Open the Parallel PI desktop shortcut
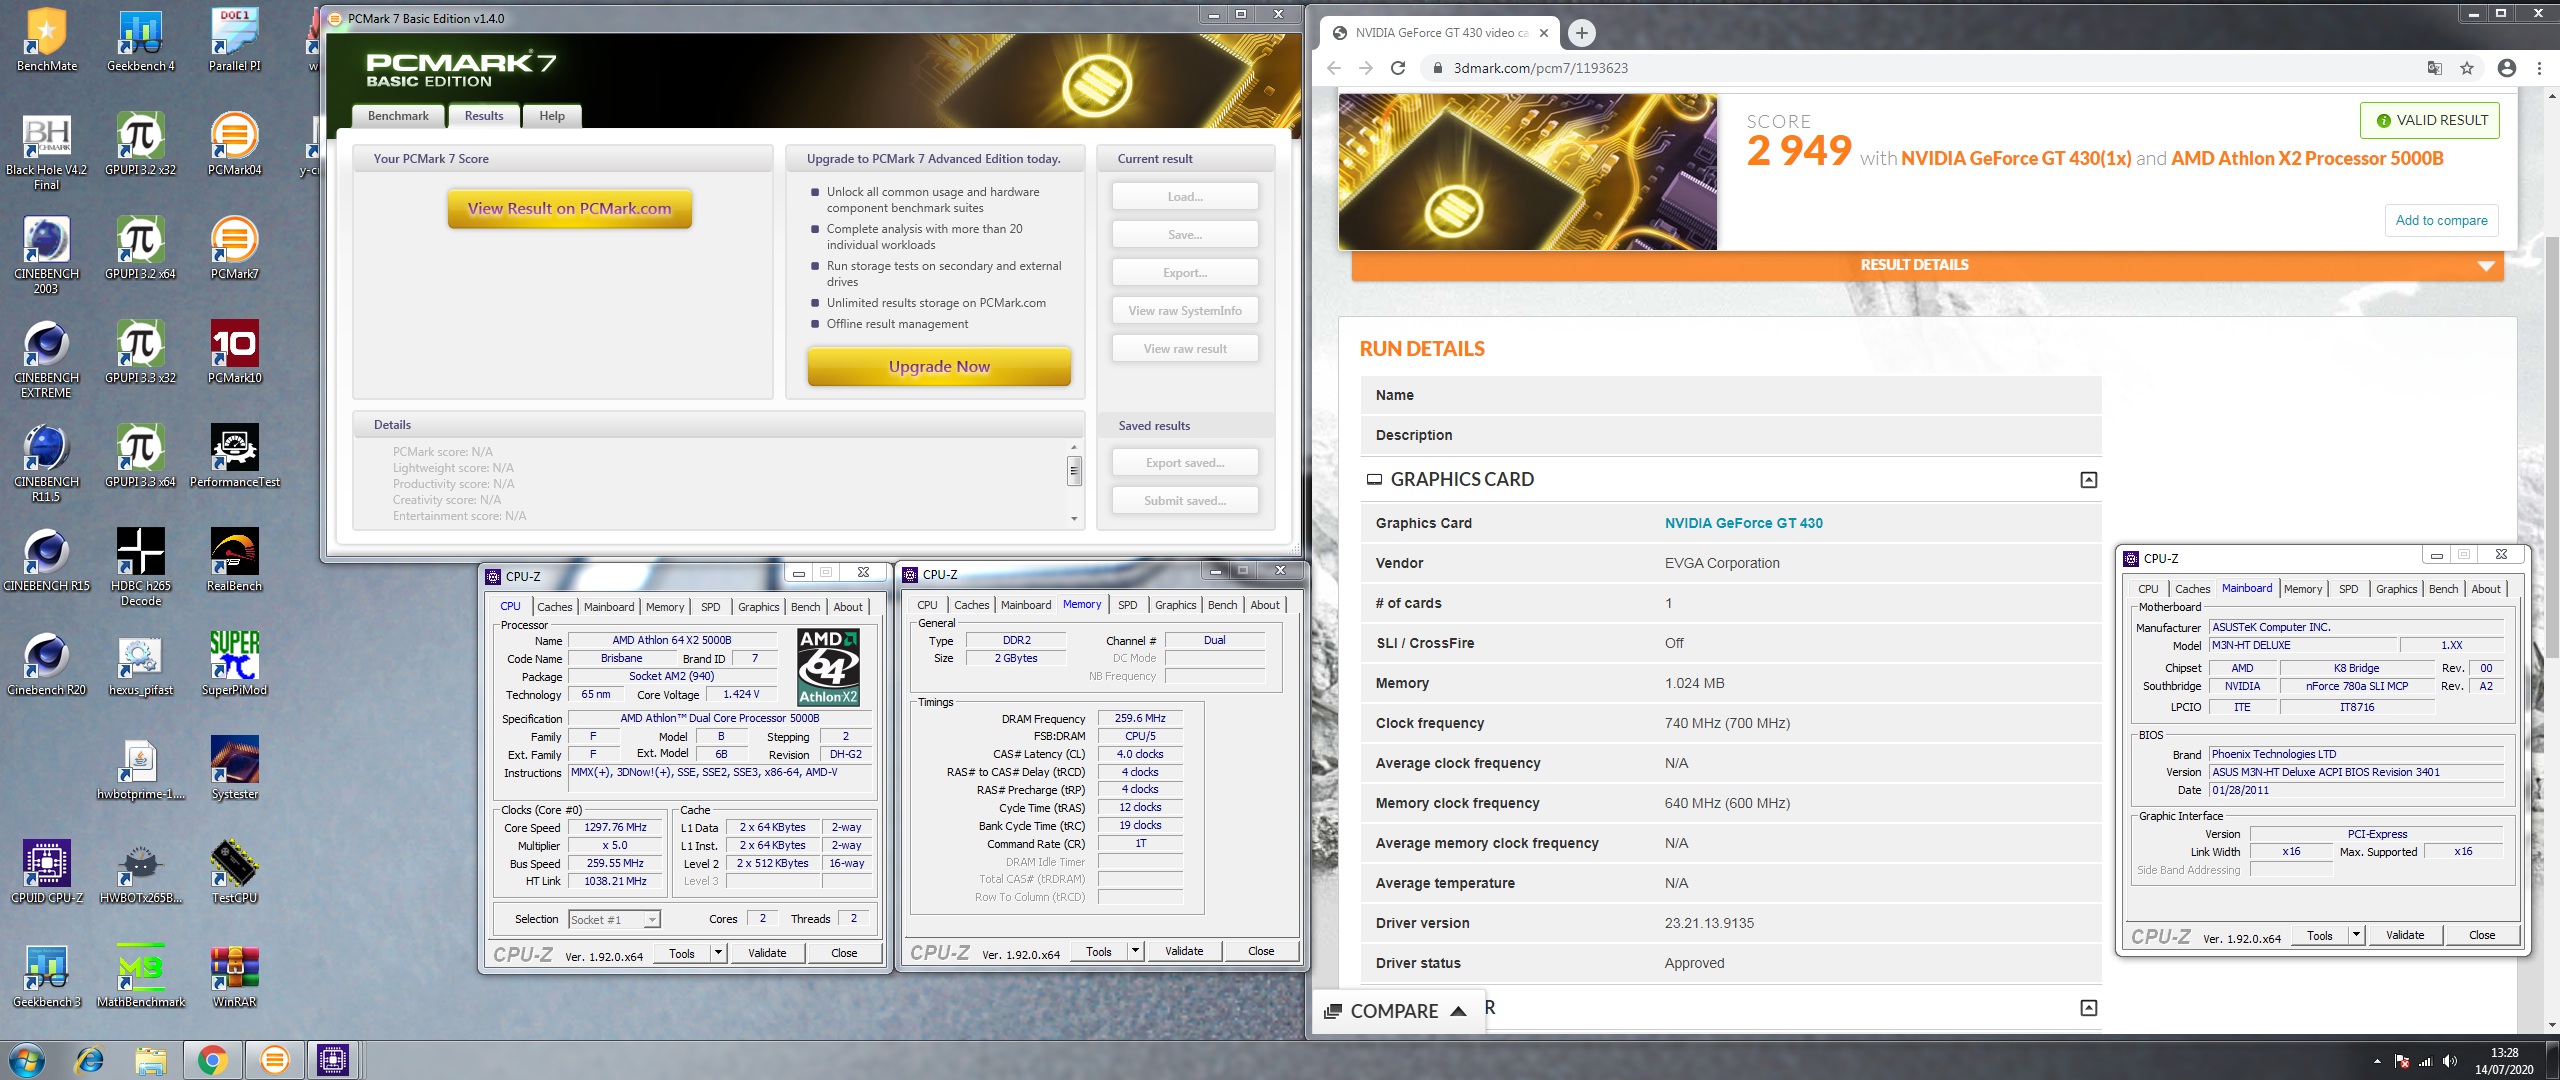 coord(235,40)
